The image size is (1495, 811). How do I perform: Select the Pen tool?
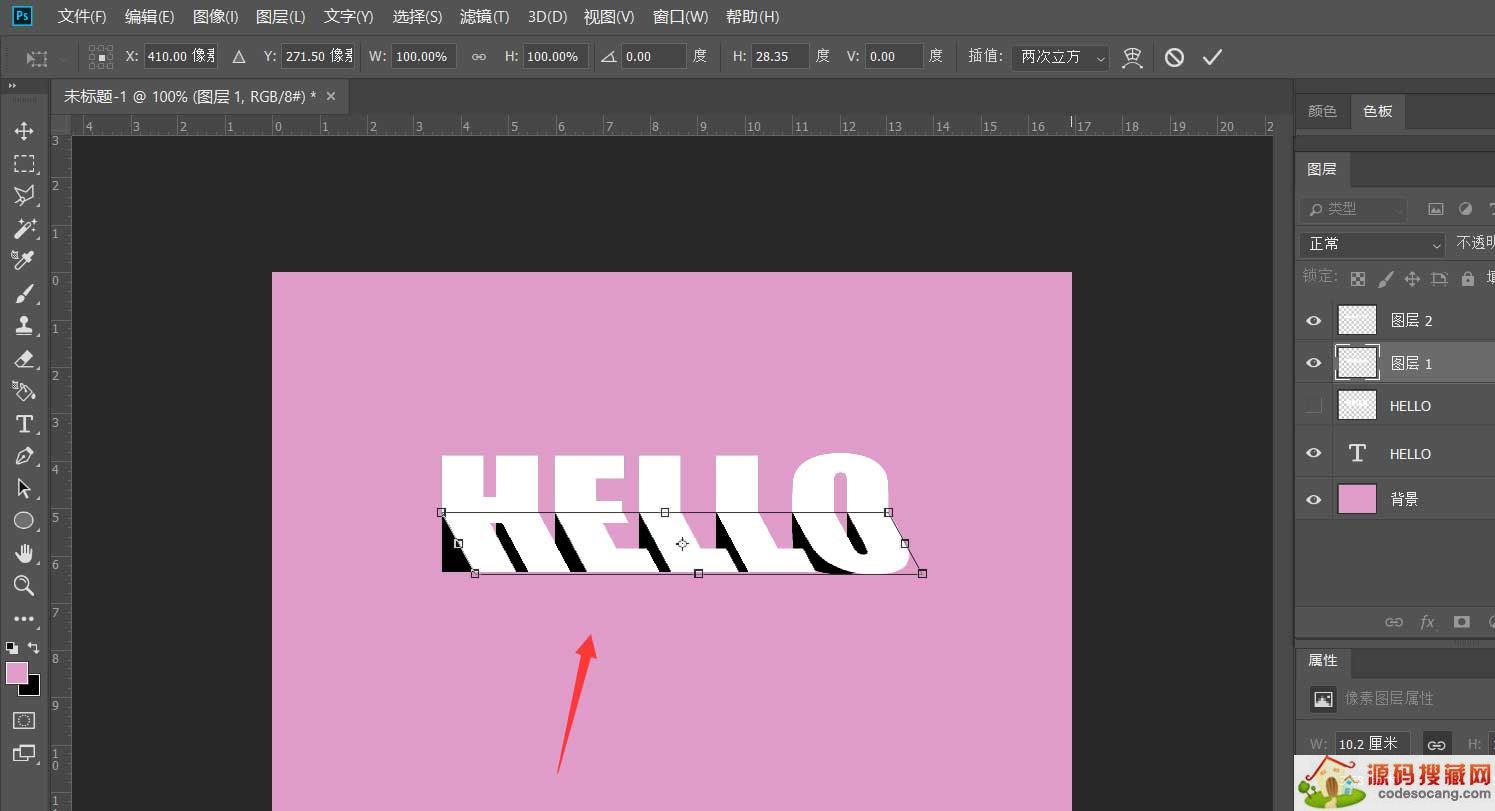(x=24, y=456)
